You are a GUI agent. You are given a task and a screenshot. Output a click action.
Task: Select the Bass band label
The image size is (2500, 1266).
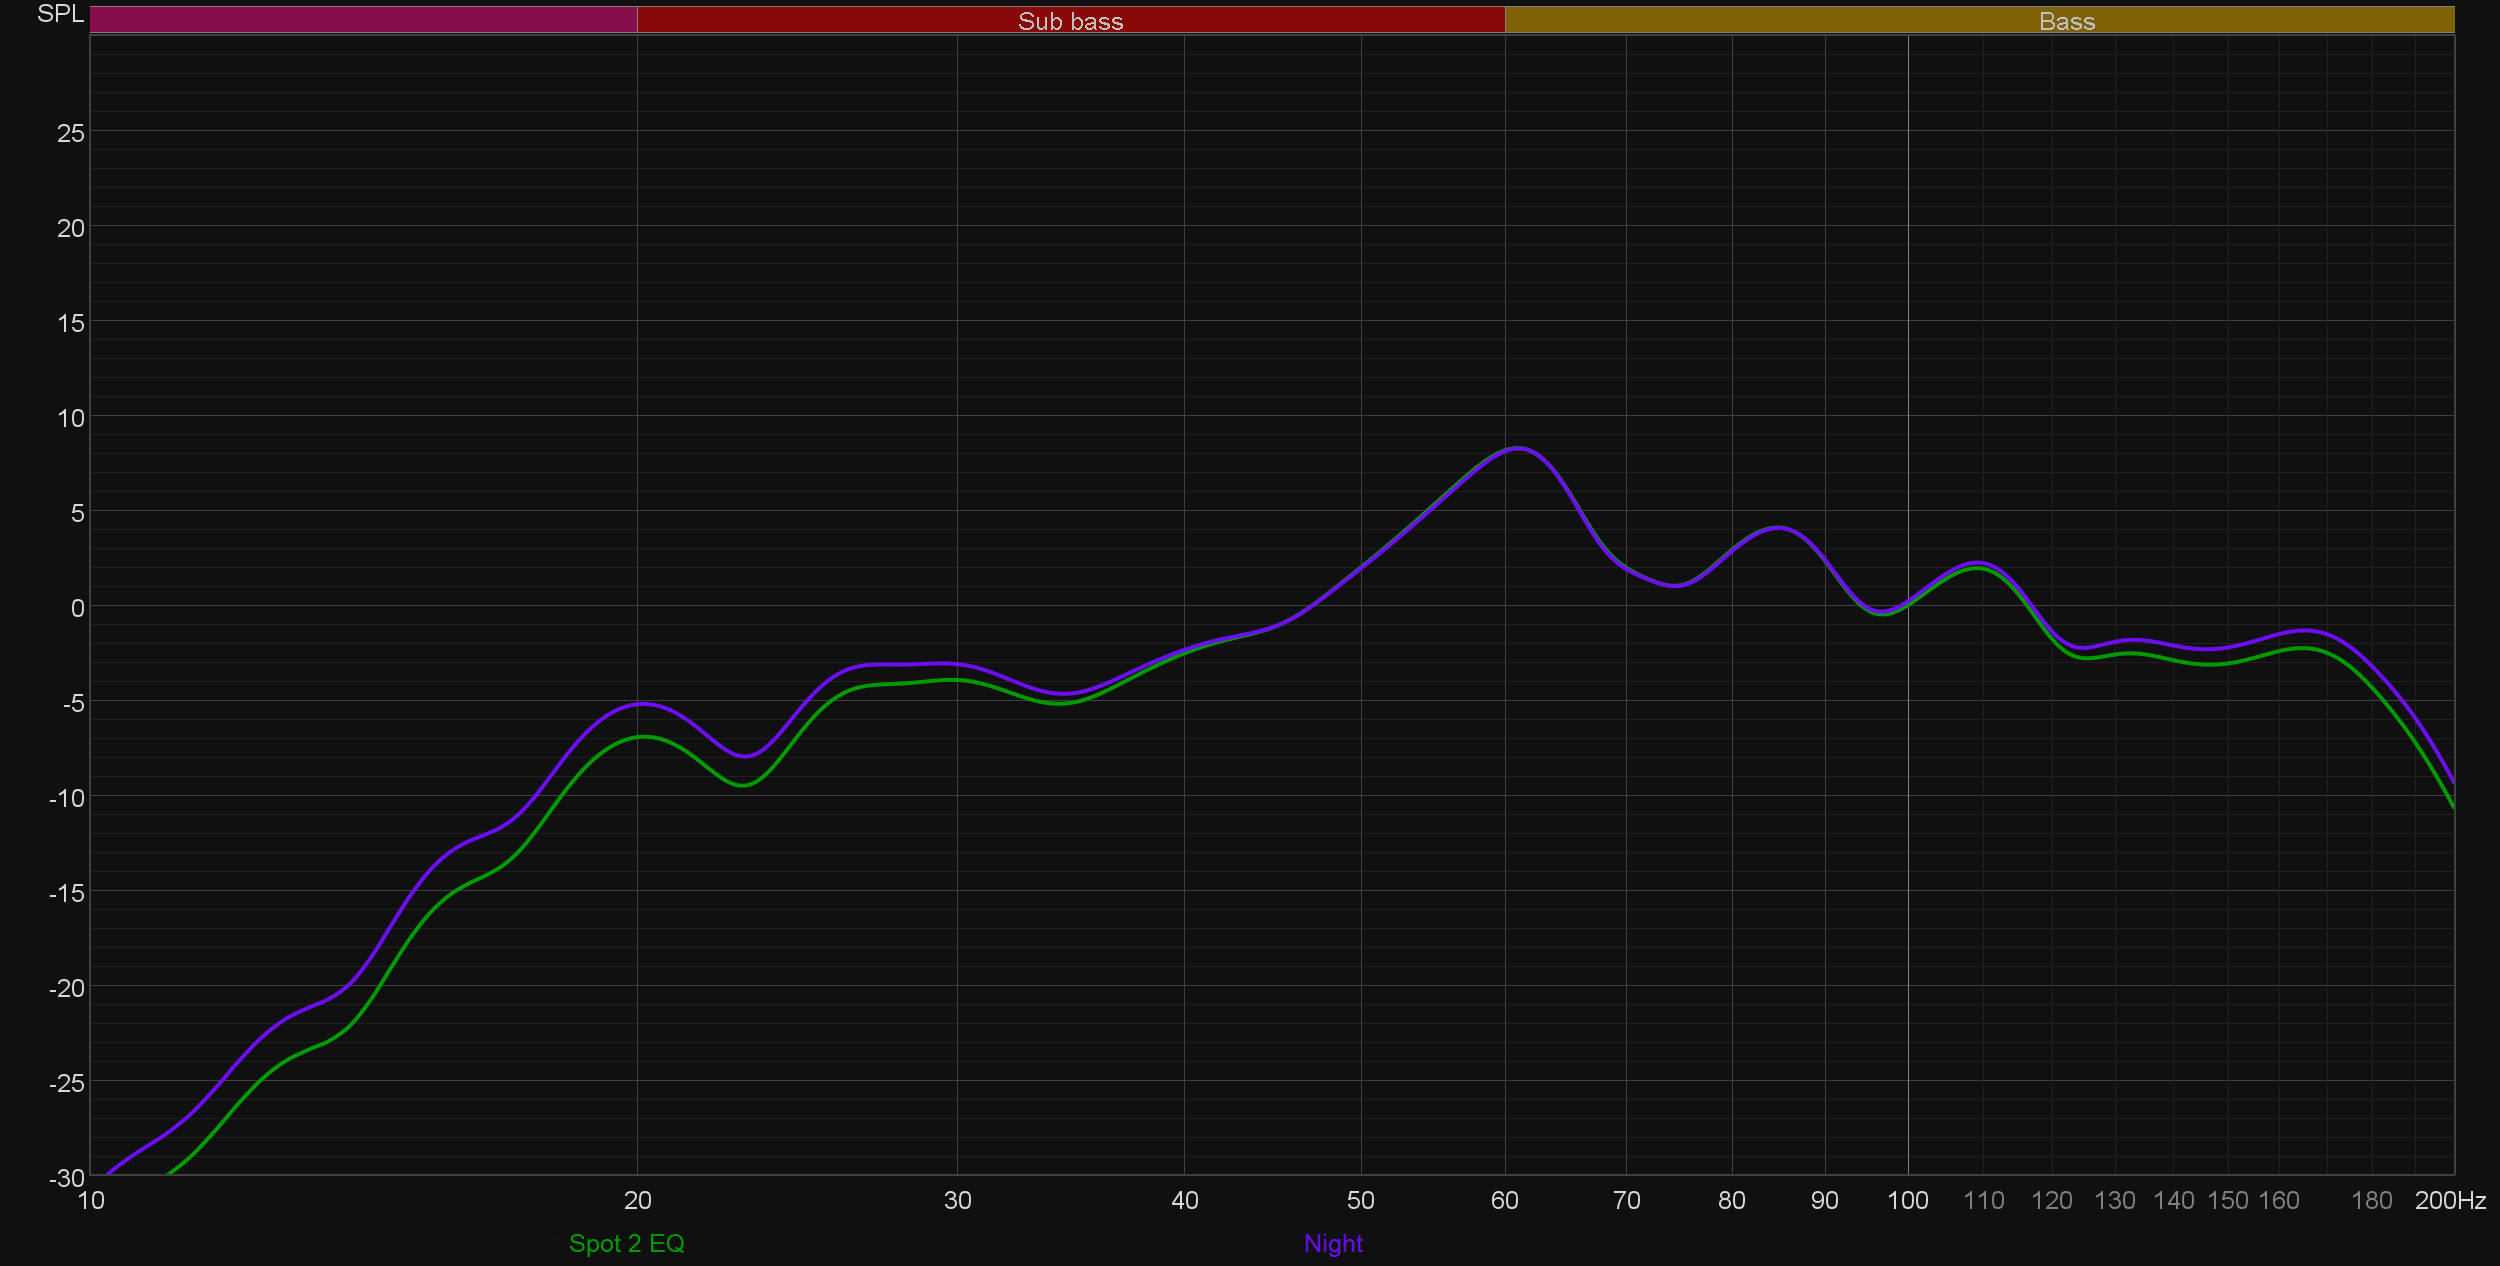point(2066,21)
